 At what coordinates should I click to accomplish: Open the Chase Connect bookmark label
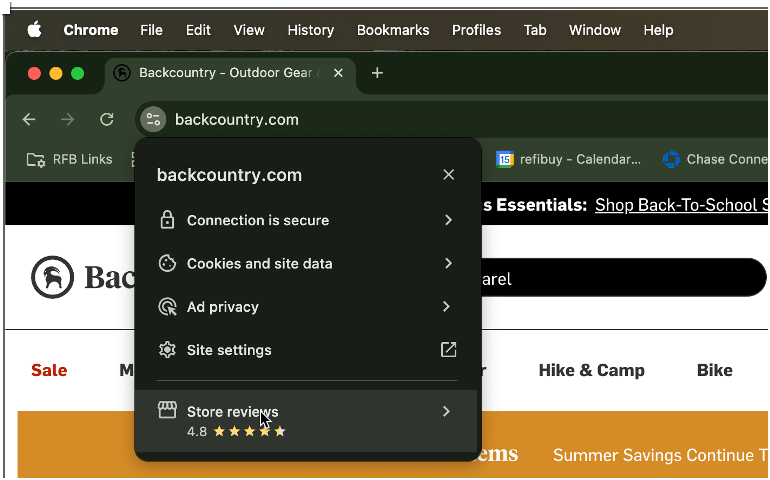click(727, 159)
